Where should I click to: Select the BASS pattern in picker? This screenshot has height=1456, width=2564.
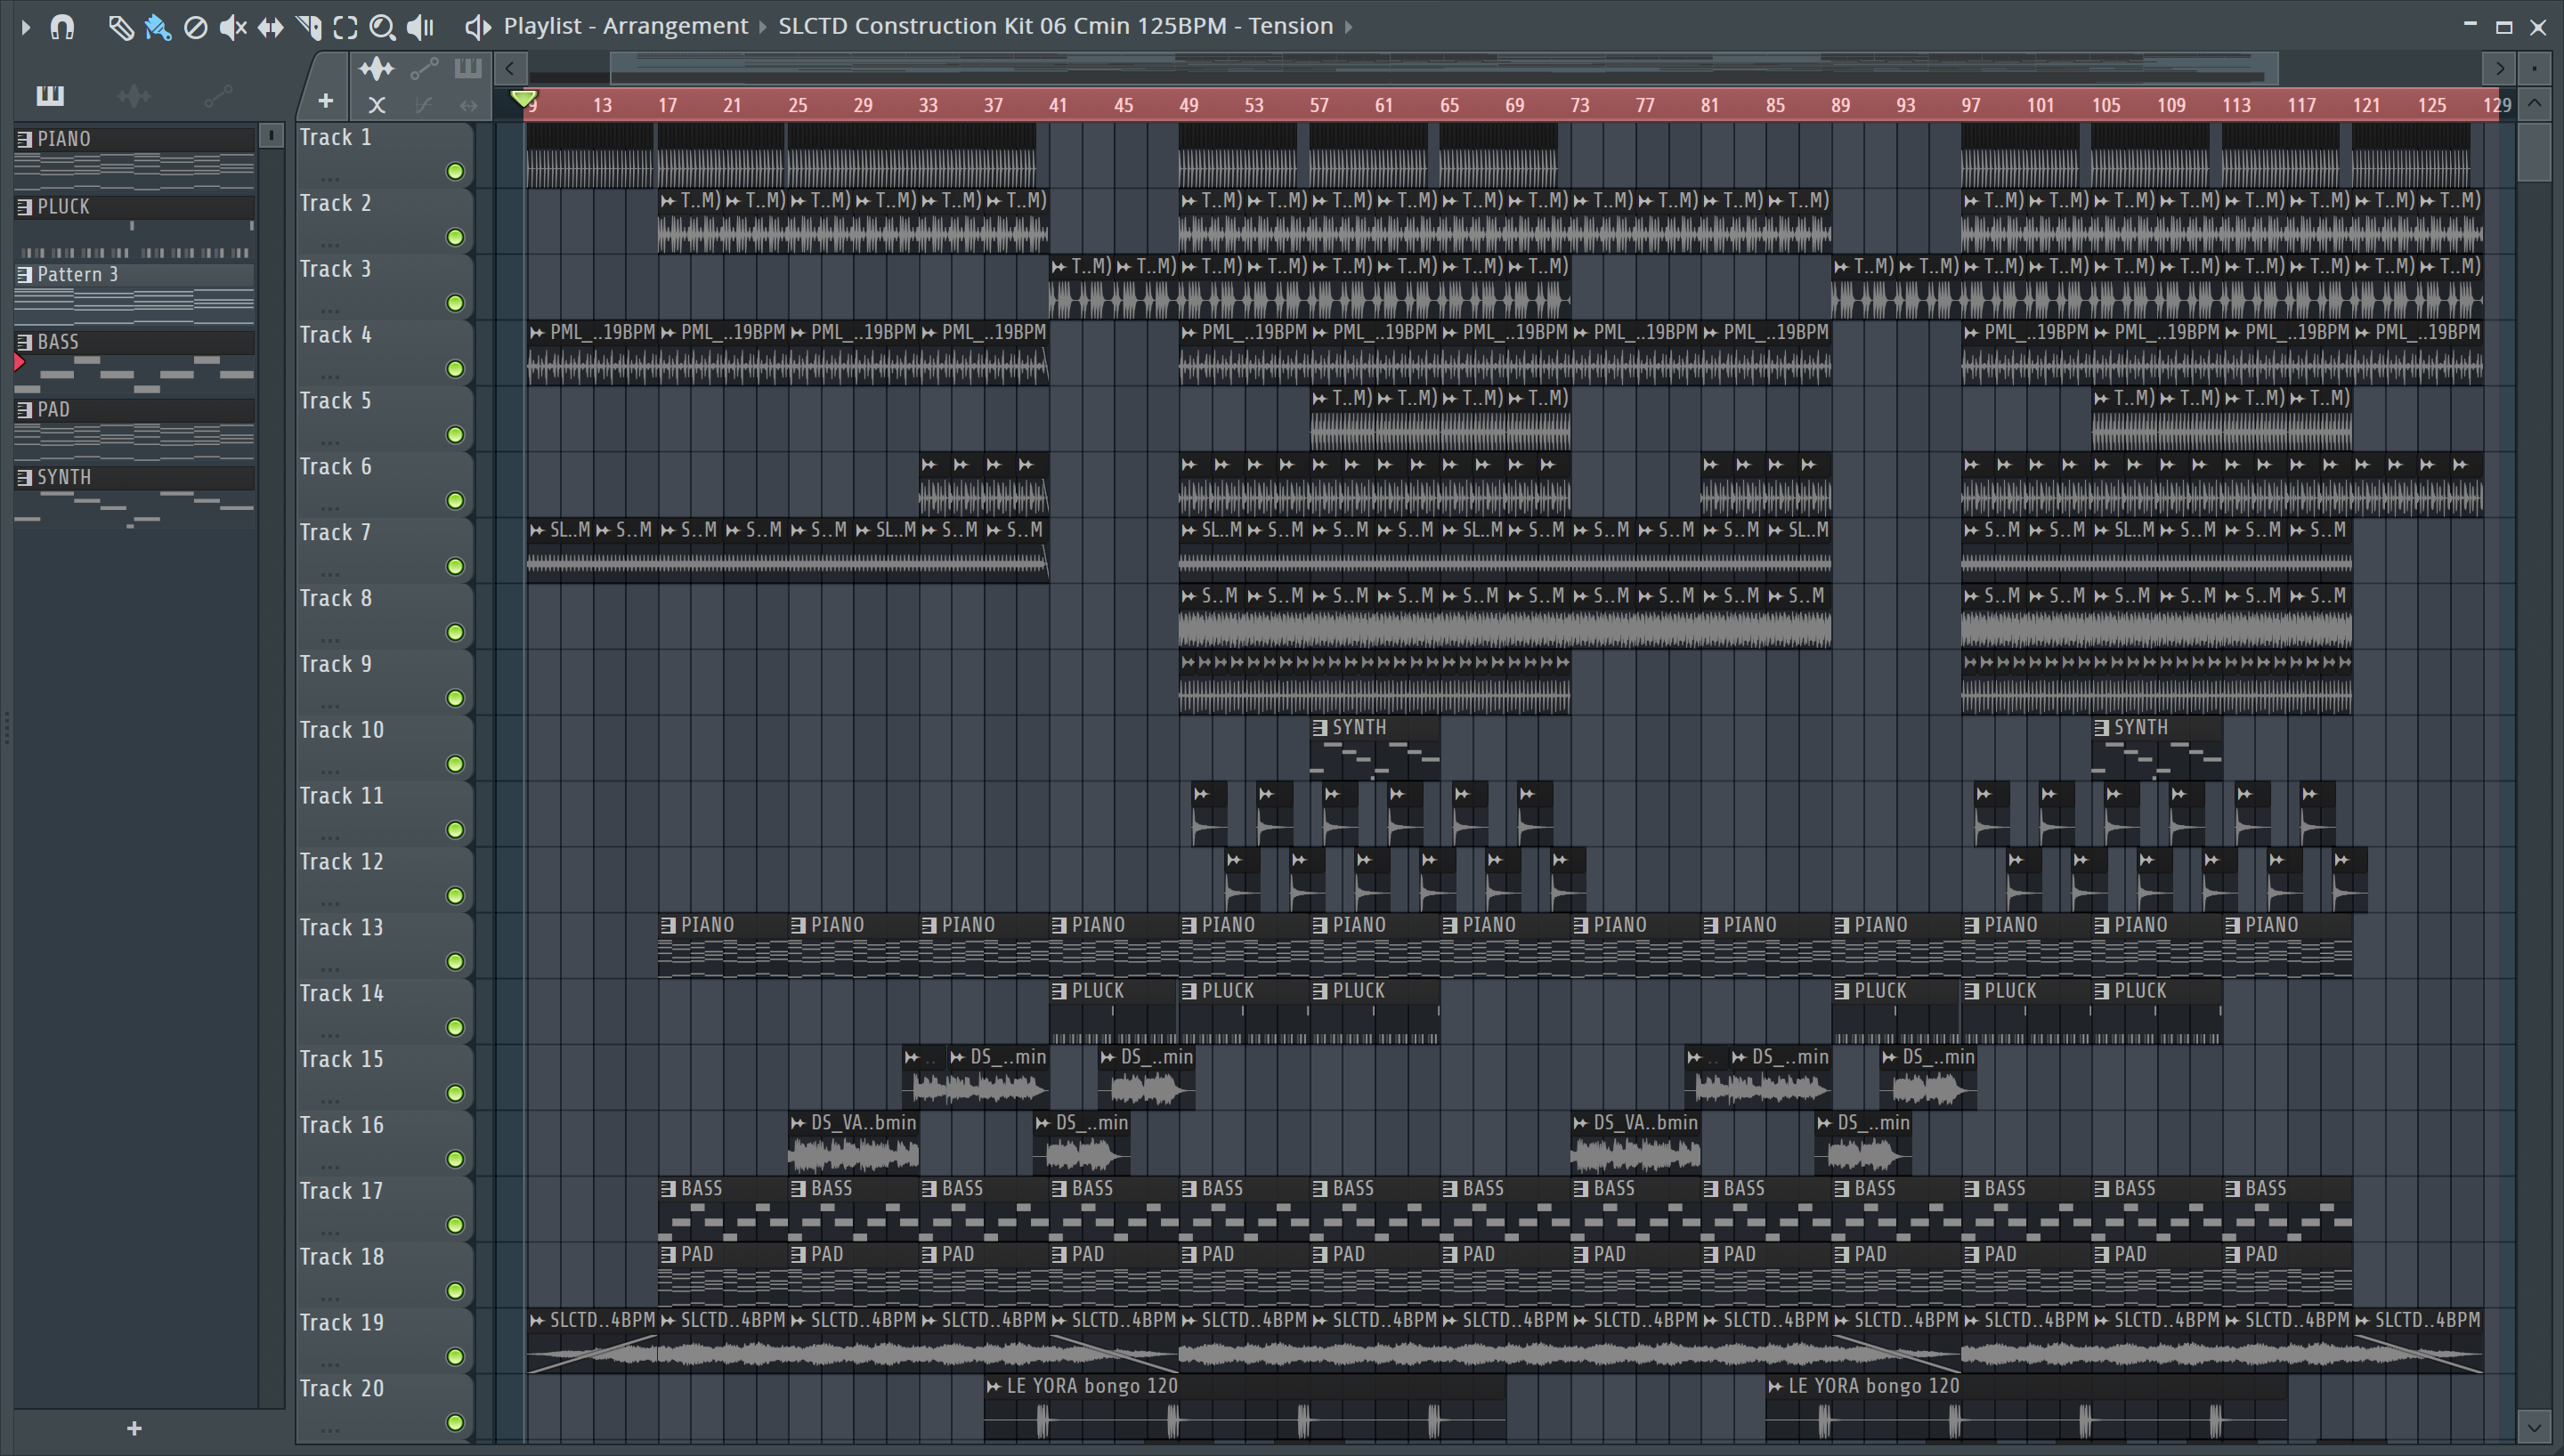[134, 362]
